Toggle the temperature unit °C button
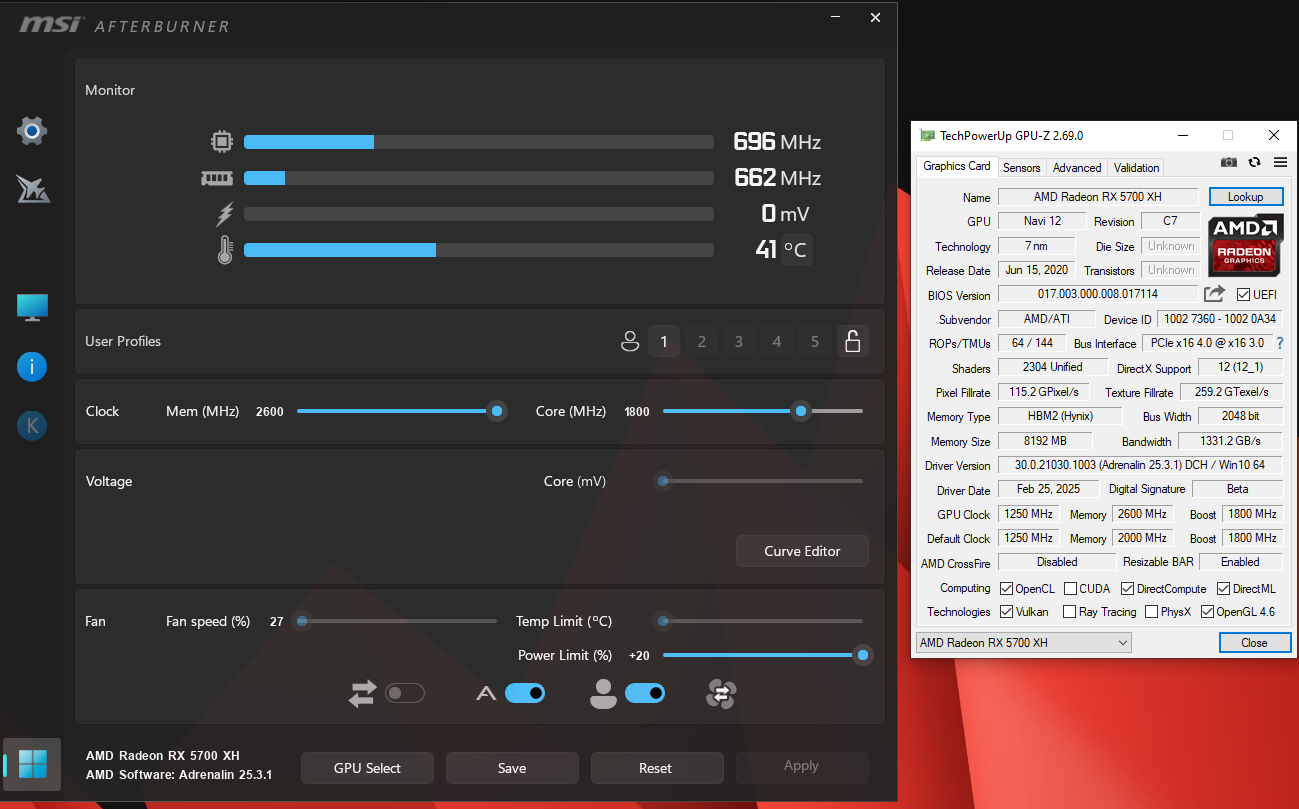The image size is (1299, 809). [x=796, y=250]
